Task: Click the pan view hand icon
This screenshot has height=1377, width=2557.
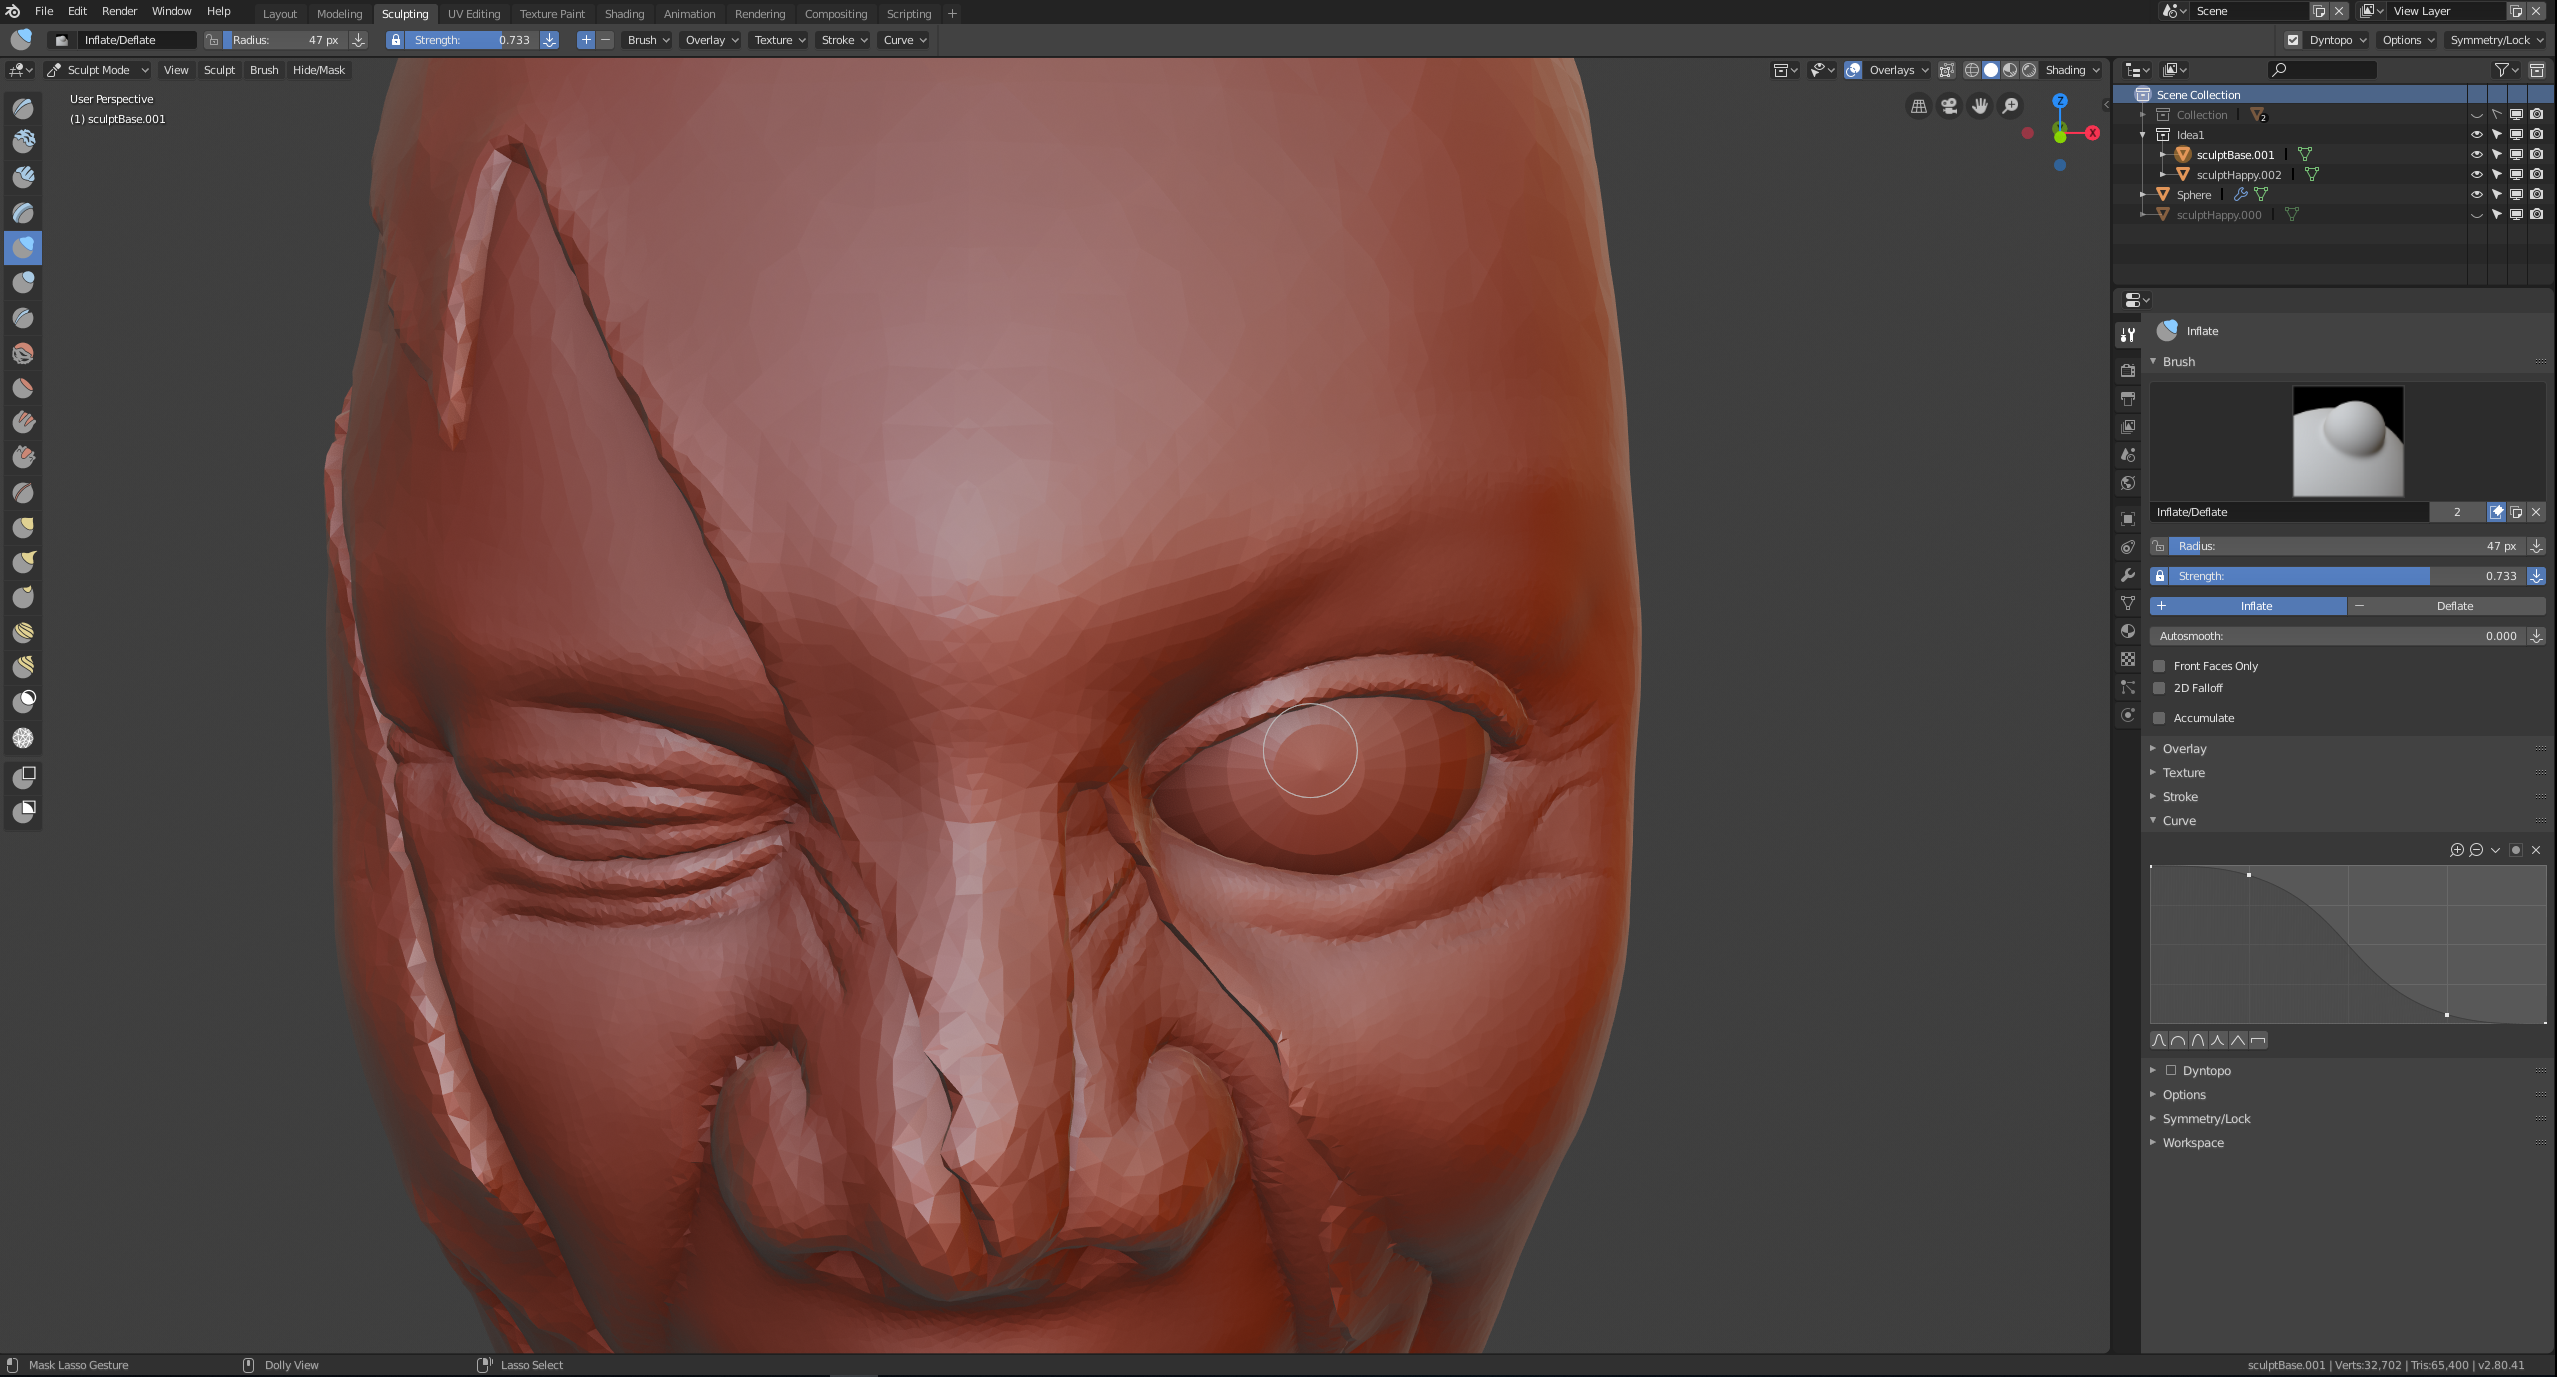Action: [x=1980, y=106]
